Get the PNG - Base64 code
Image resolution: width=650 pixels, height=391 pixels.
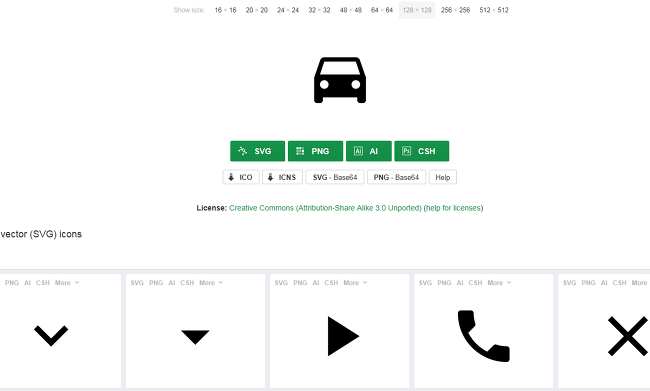(396, 177)
